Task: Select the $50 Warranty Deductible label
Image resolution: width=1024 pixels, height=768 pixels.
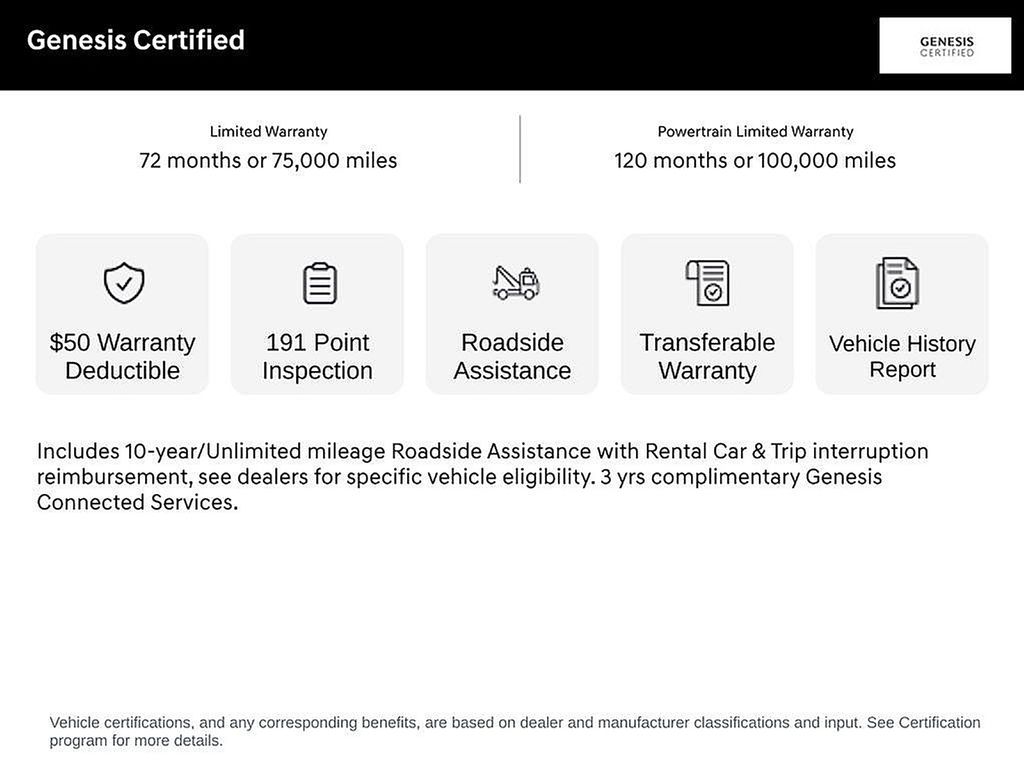Action: click(x=122, y=356)
